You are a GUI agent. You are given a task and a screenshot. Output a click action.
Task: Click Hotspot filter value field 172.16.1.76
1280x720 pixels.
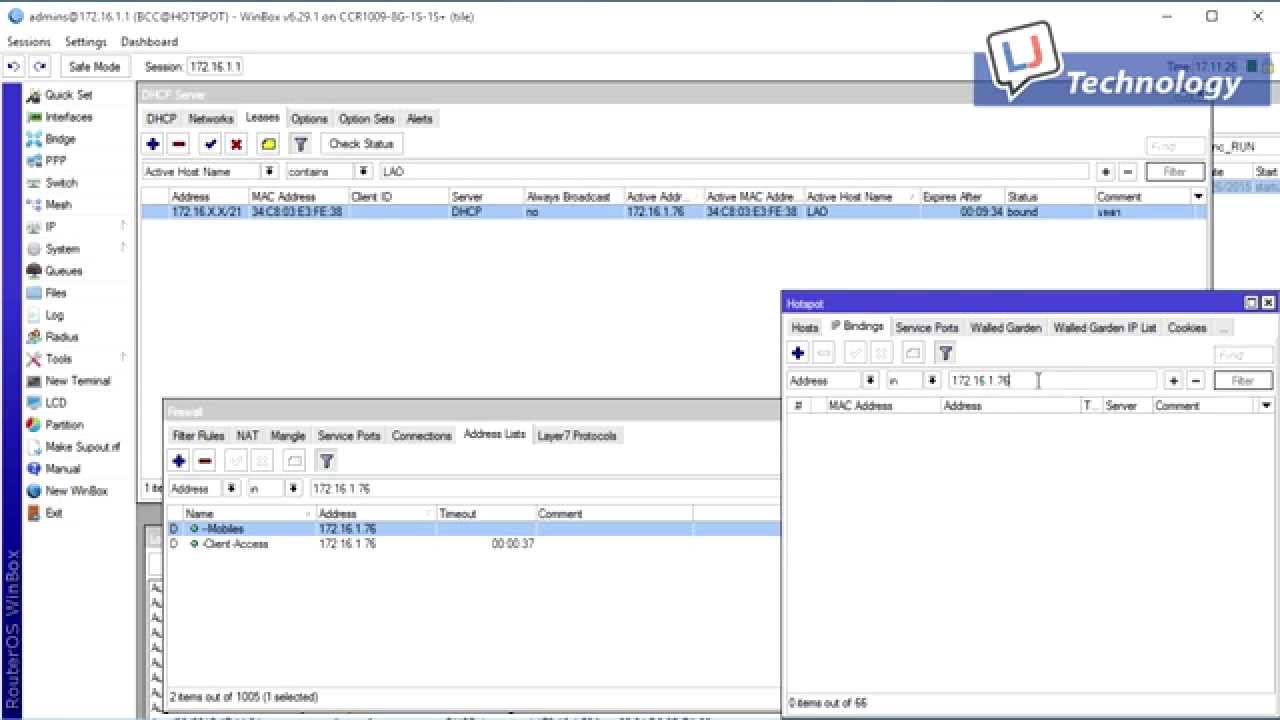[1052, 381]
